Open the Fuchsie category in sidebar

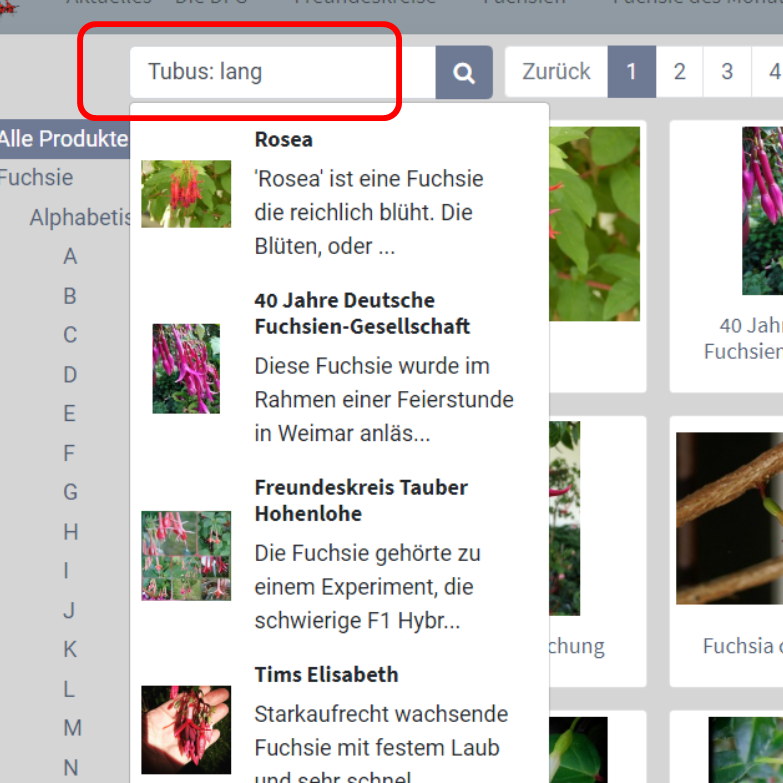point(36,178)
